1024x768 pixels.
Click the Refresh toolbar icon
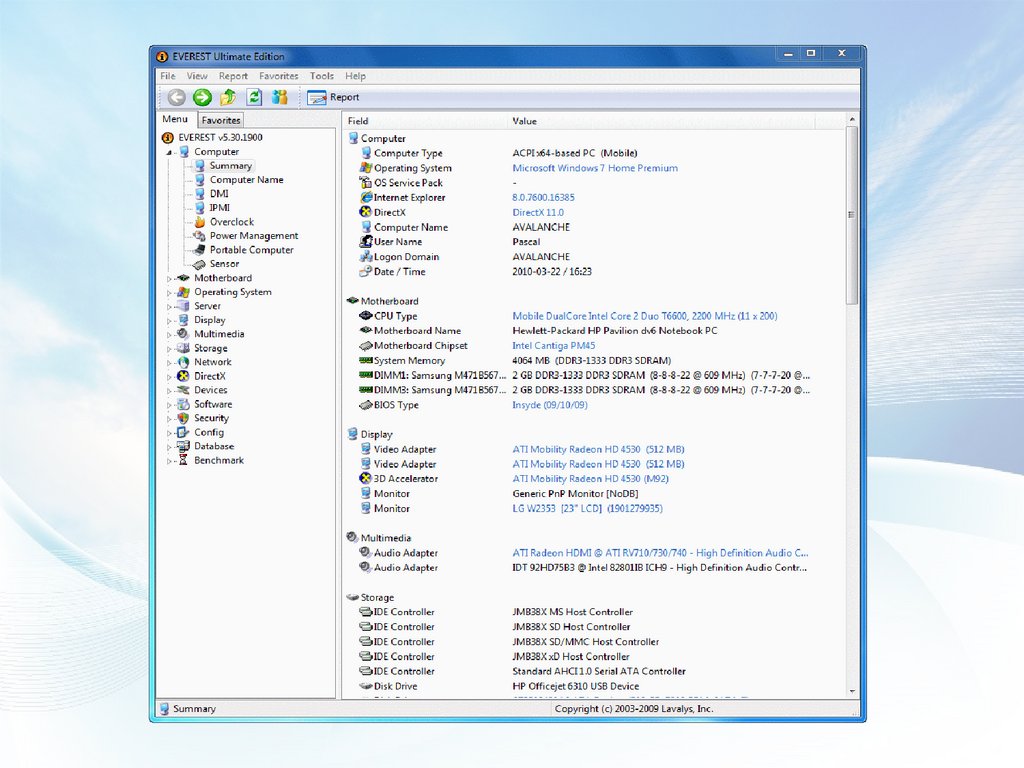[254, 97]
